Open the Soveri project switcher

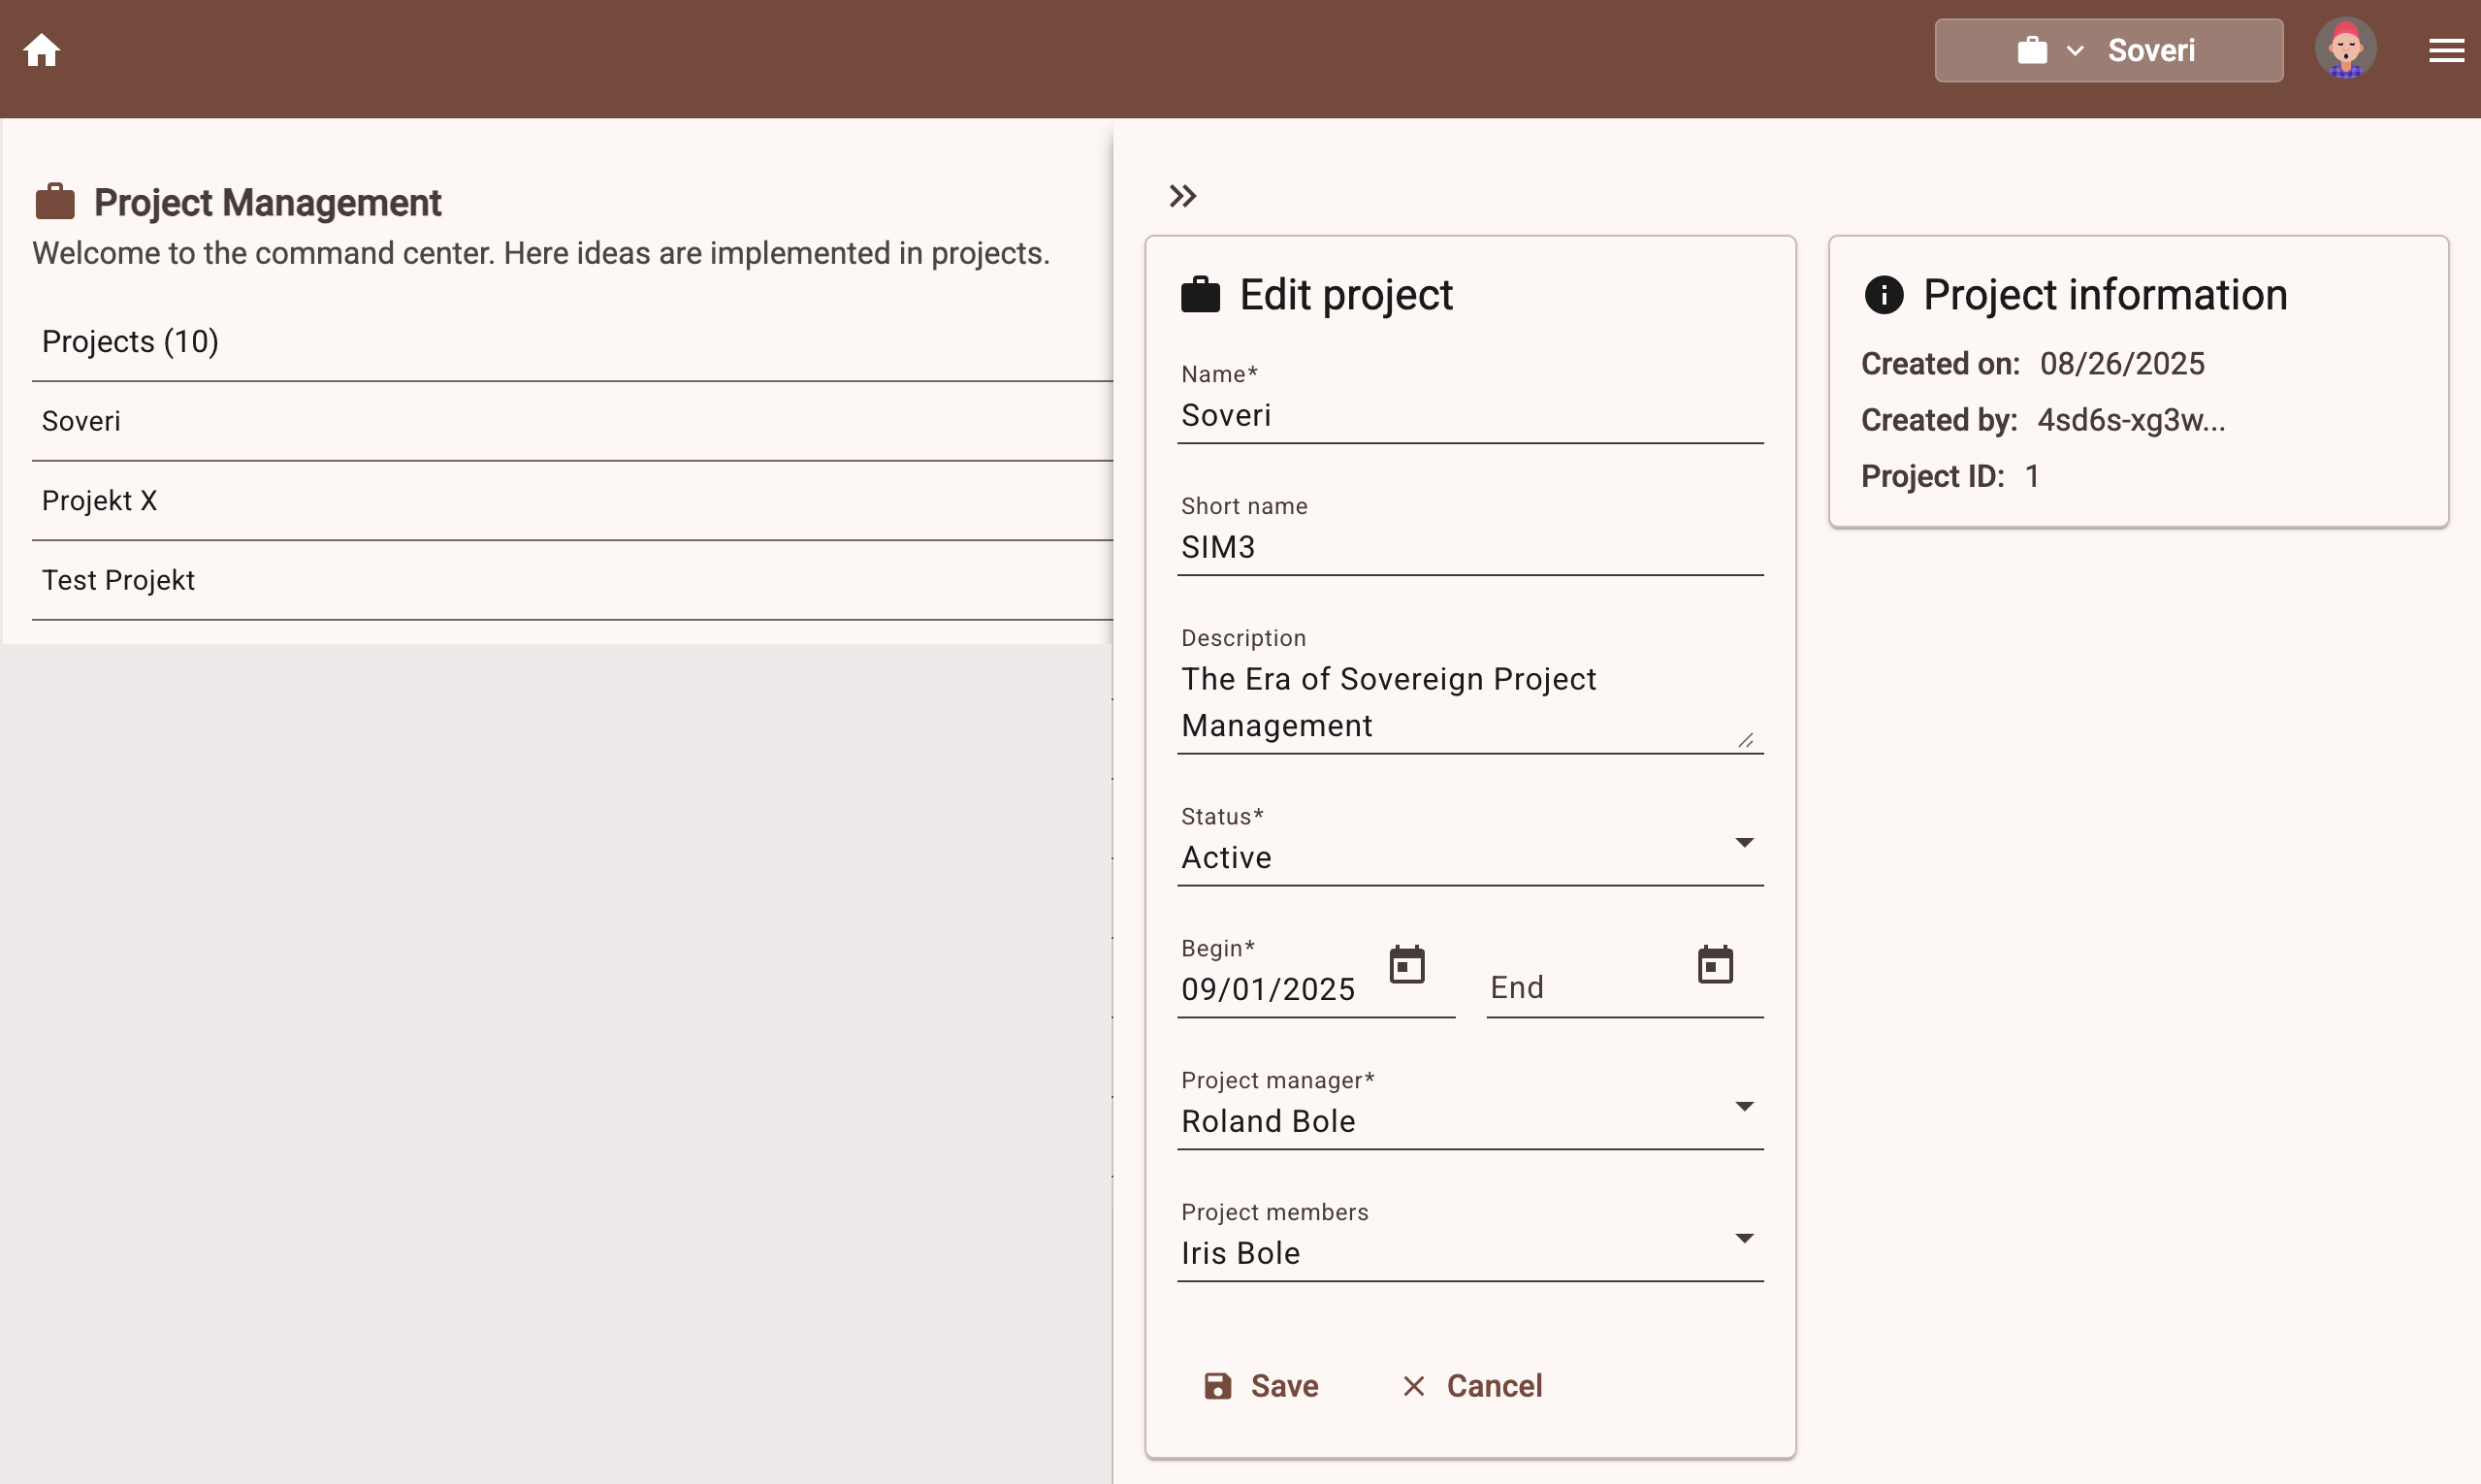coord(2107,50)
